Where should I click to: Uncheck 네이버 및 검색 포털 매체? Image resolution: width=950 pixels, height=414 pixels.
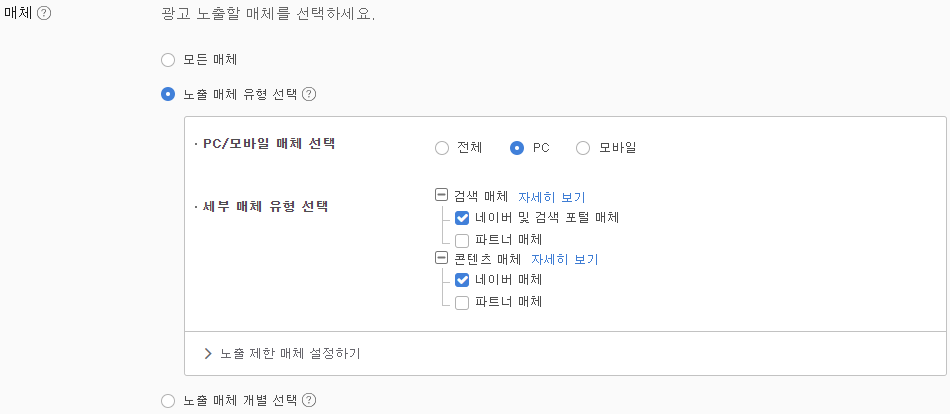[x=462, y=218]
